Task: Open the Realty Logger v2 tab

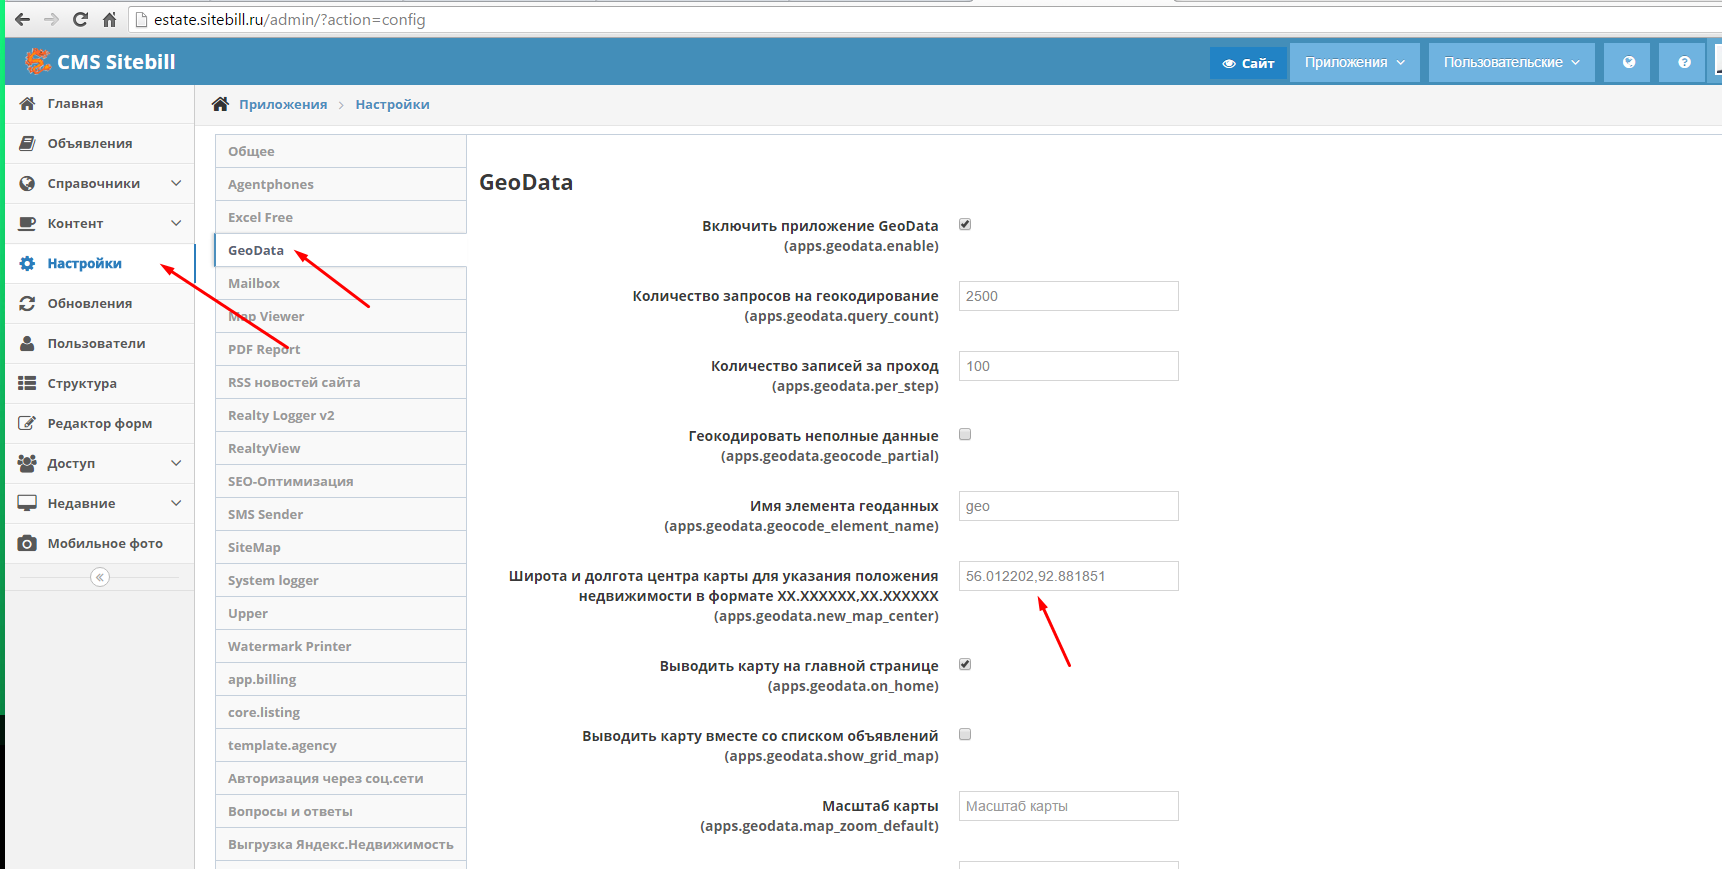Action: tap(341, 415)
